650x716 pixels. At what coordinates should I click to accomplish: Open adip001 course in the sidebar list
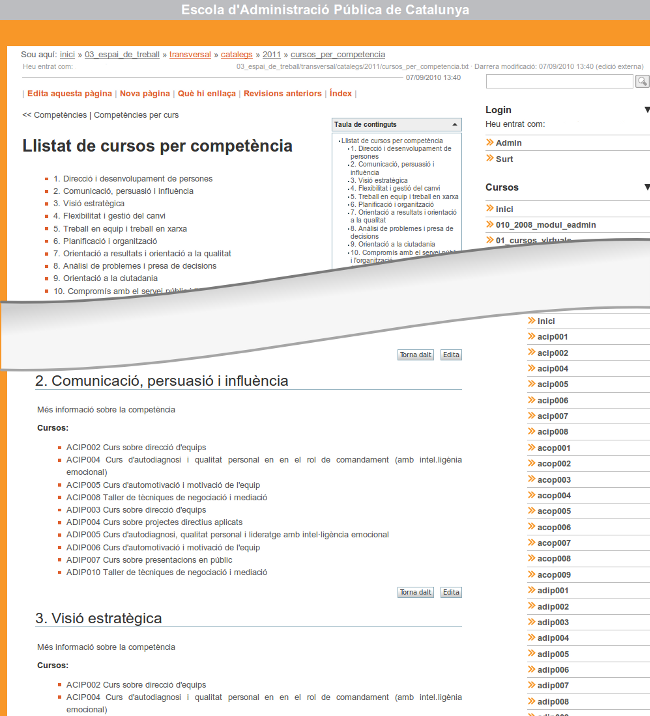click(553, 591)
